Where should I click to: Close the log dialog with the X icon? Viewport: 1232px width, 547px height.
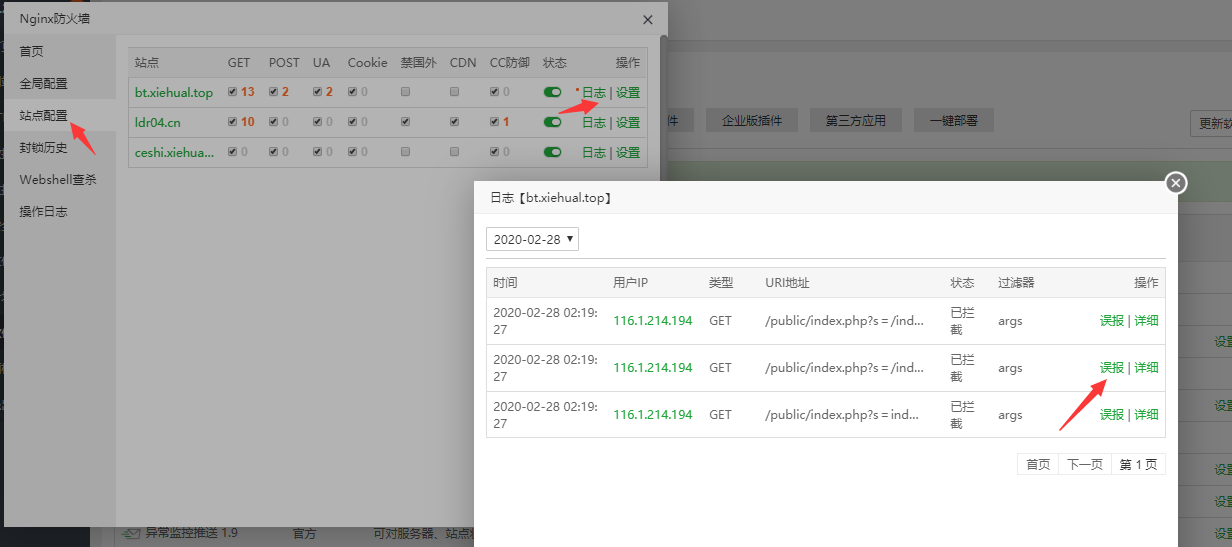click(1176, 182)
